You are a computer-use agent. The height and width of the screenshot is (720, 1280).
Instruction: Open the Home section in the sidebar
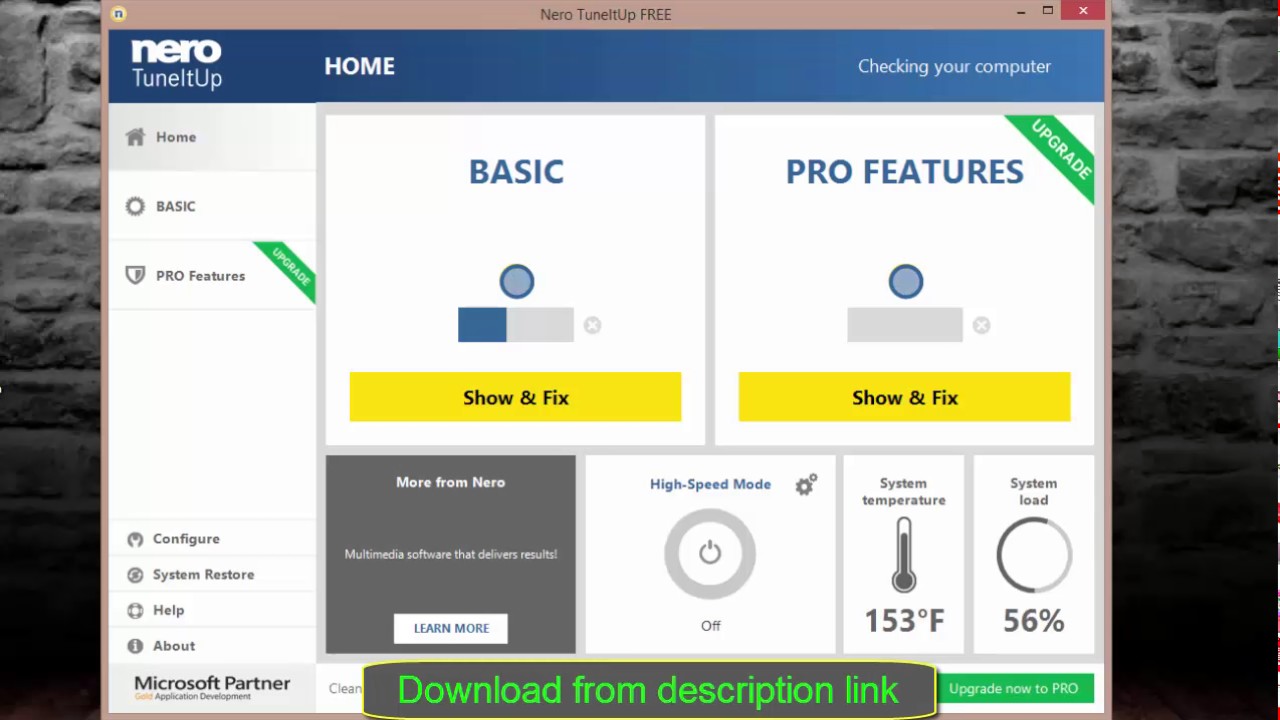point(212,137)
